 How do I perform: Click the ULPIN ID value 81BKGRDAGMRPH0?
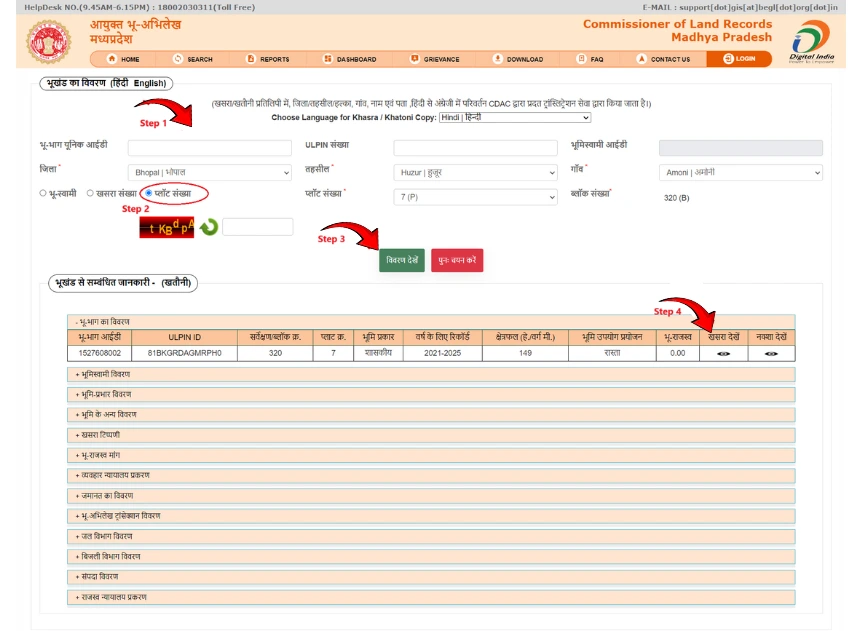184,353
